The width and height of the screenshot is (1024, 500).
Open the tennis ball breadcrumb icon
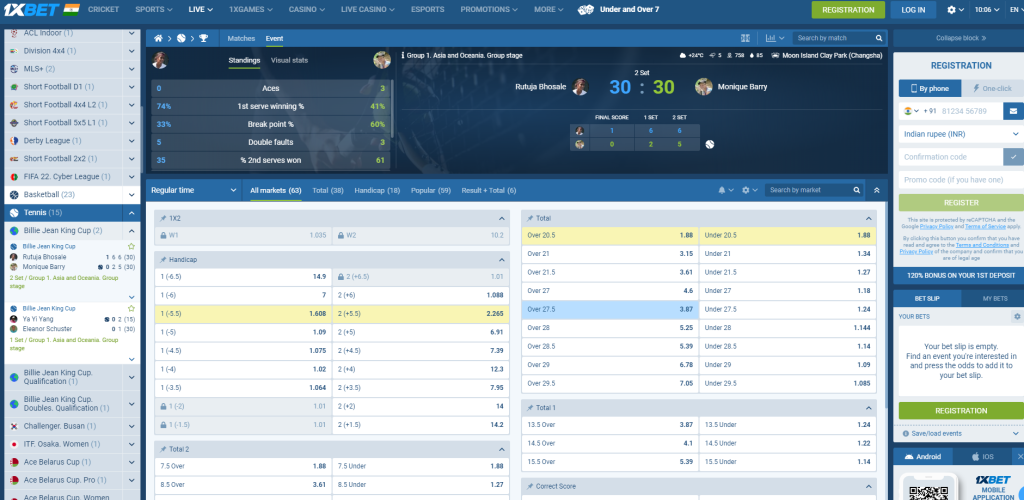coord(181,39)
